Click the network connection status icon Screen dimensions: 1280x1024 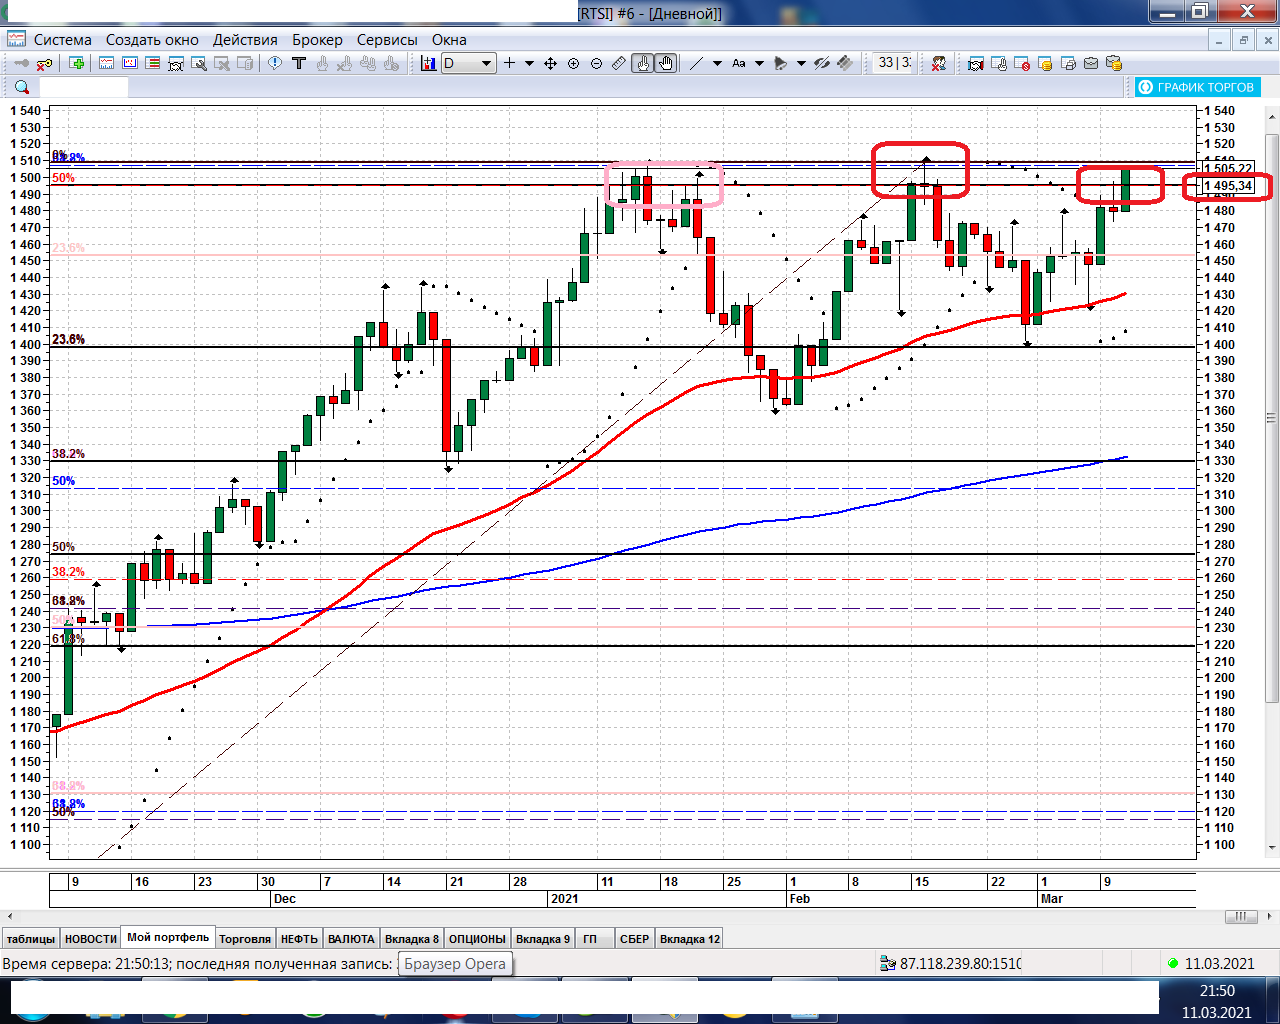click(x=888, y=963)
